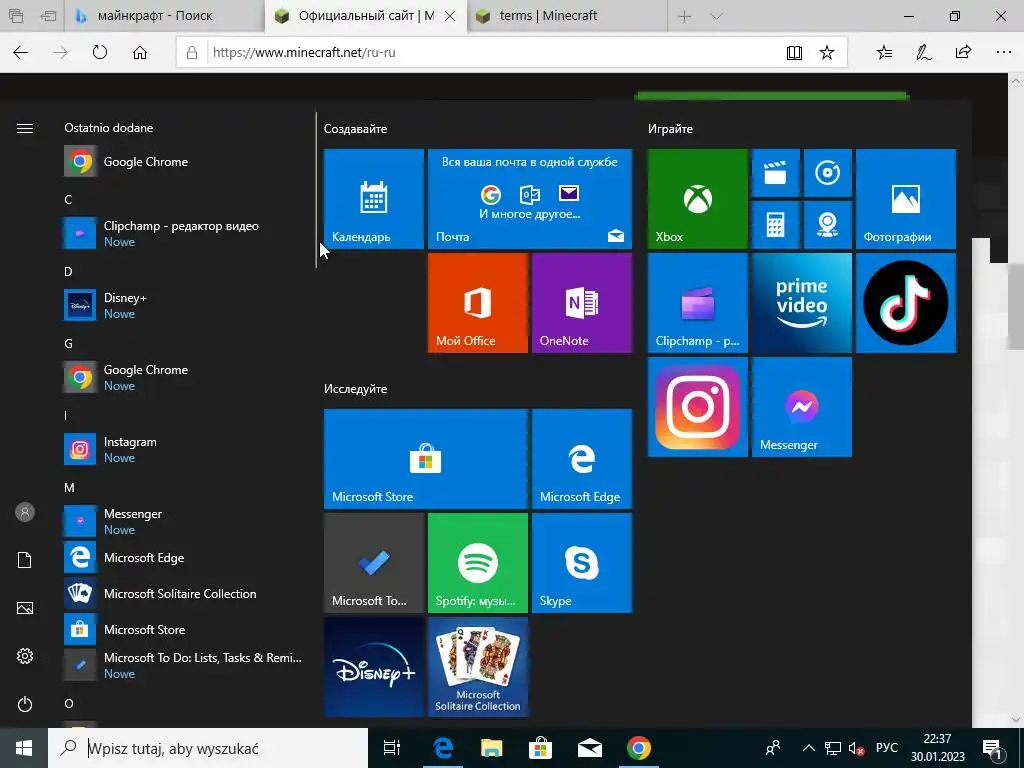Viewport: 1024px width, 768px height.
Task: Open the Microsoft To Do tile
Action: tap(374, 563)
